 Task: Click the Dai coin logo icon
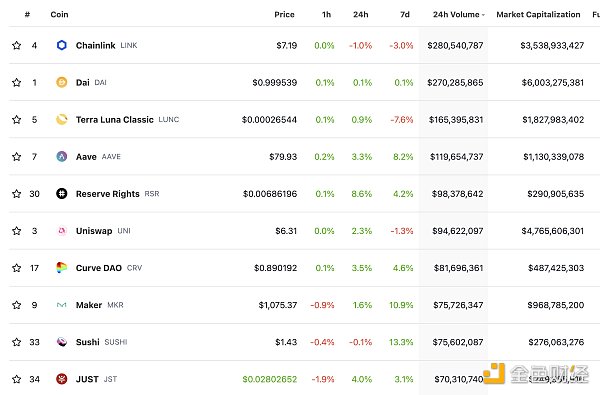62,82
